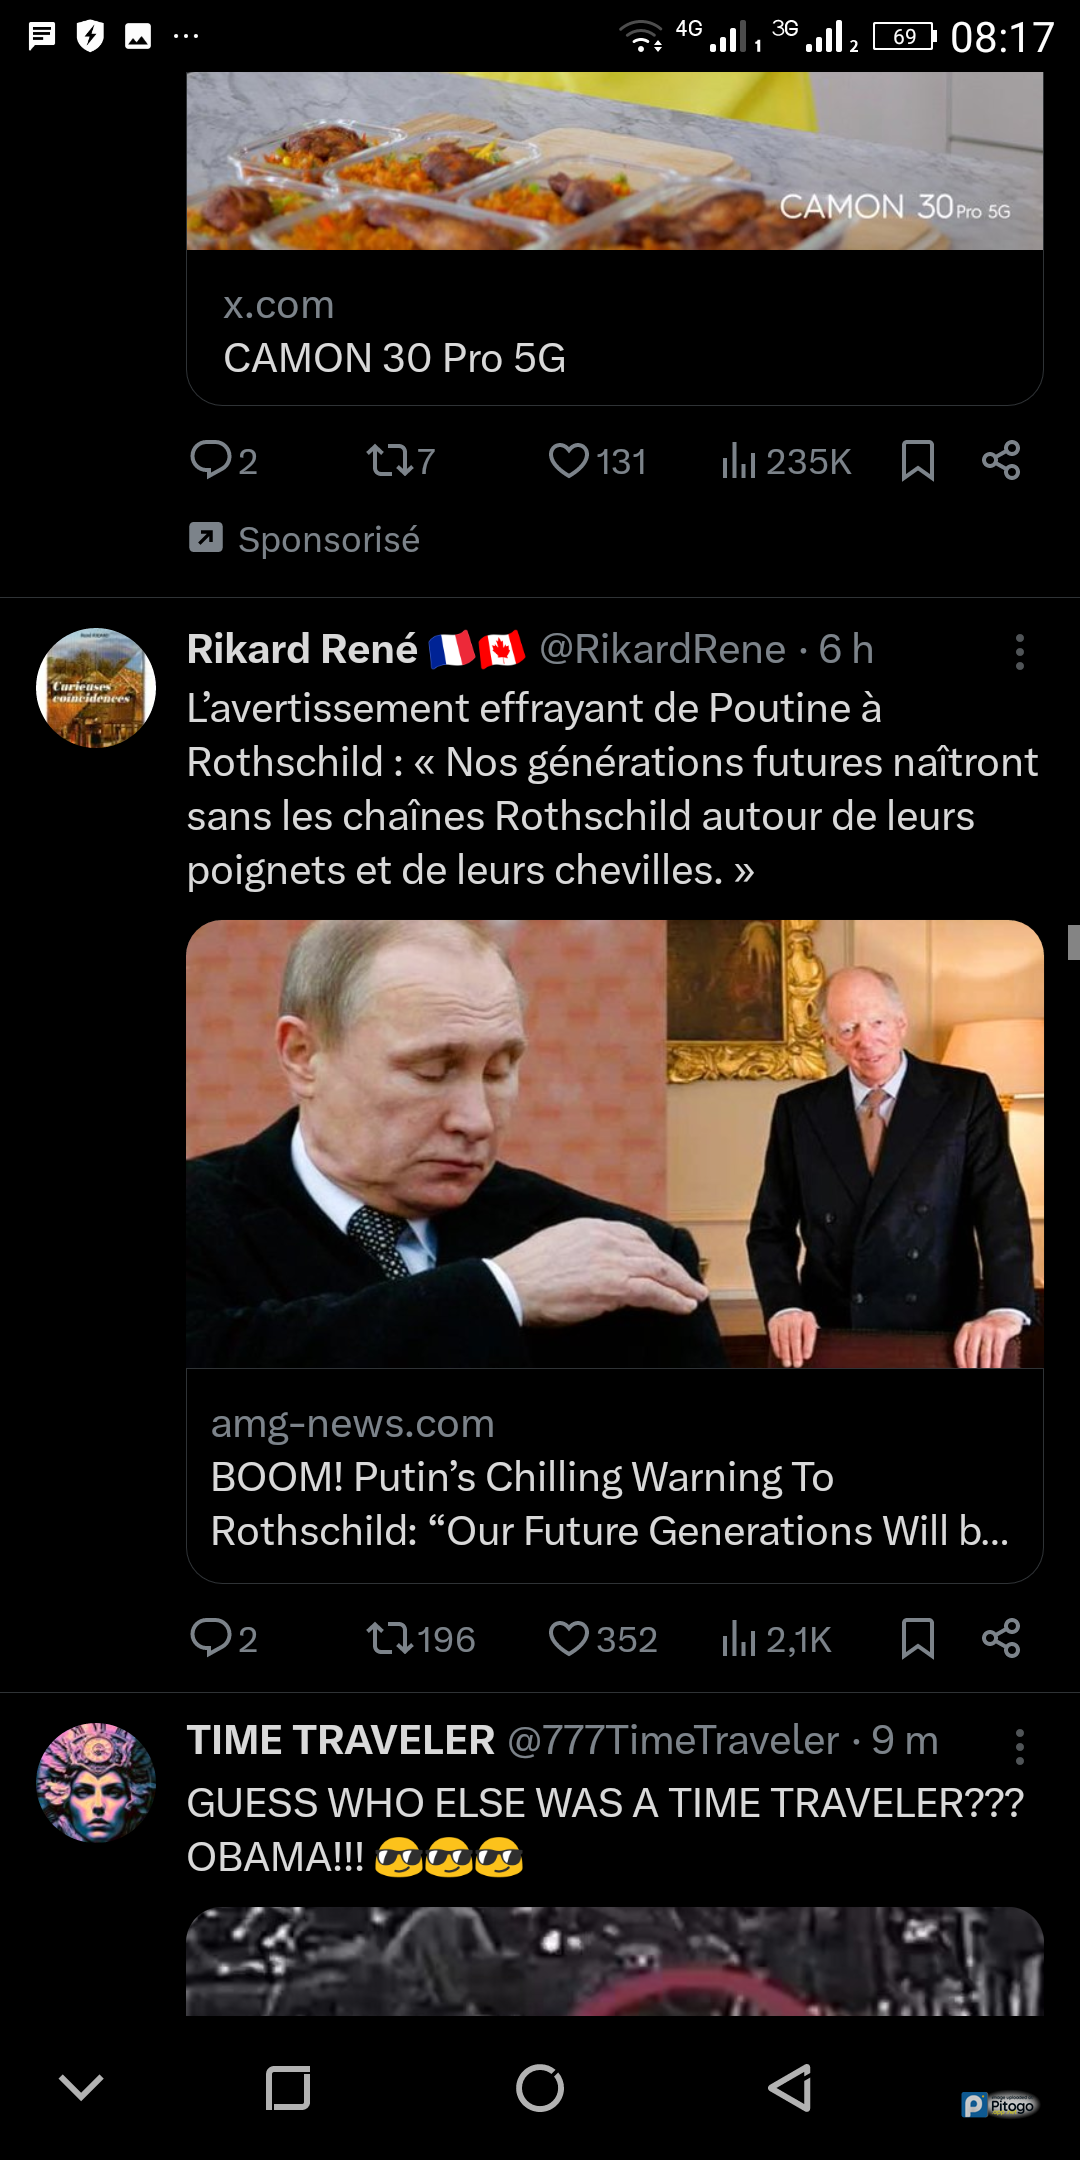Open the amg-news.com Putin article link
1080x2160 pixels.
[x=614, y=1475]
